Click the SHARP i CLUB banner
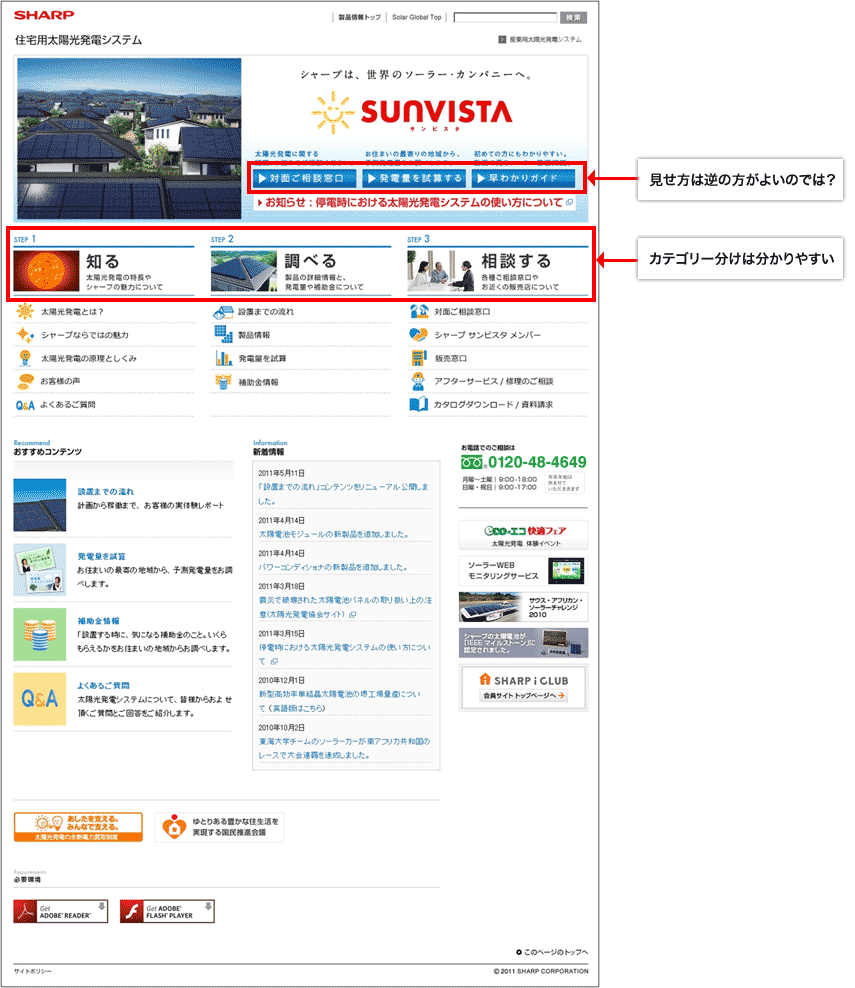The height and width of the screenshot is (988, 855). 524,687
